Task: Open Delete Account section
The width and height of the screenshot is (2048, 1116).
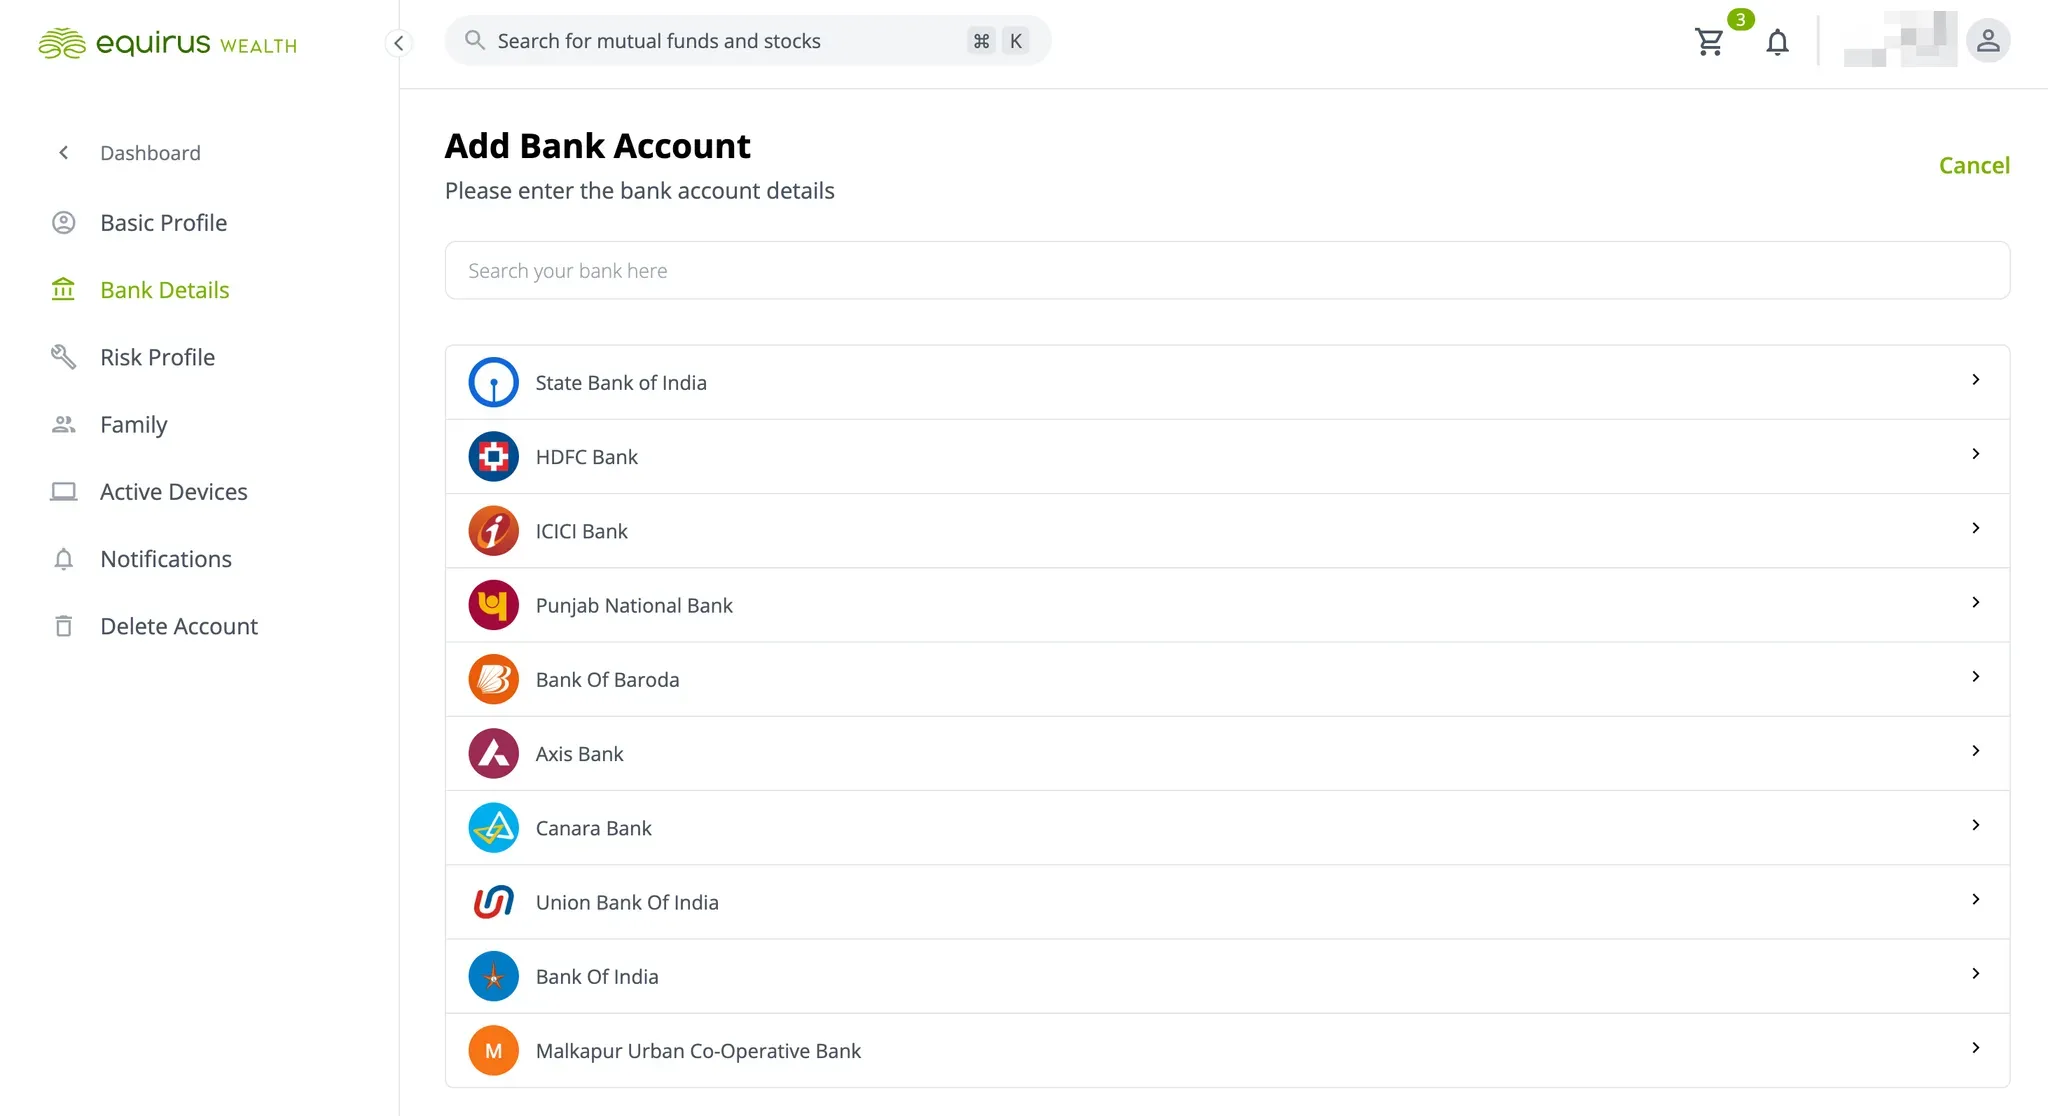Action: [x=179, y=626]
